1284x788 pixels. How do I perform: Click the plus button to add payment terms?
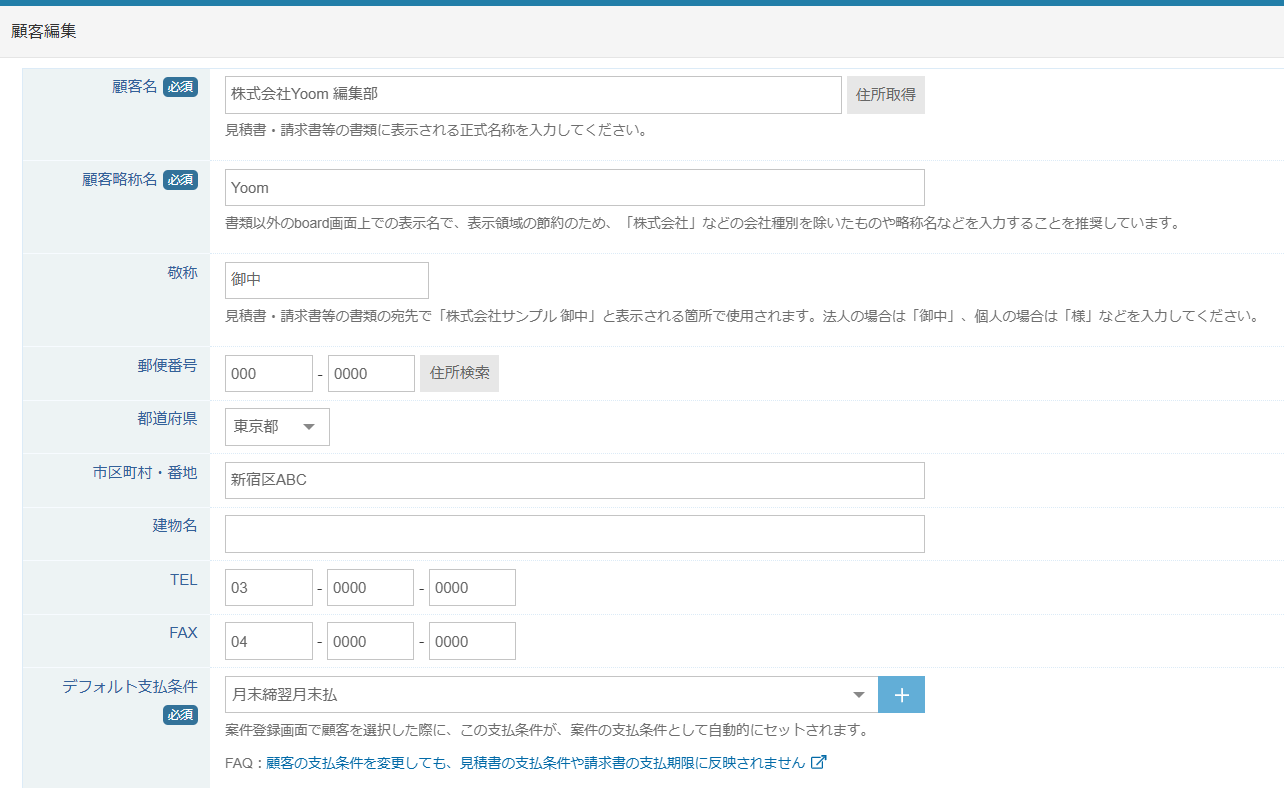(901, 695)
